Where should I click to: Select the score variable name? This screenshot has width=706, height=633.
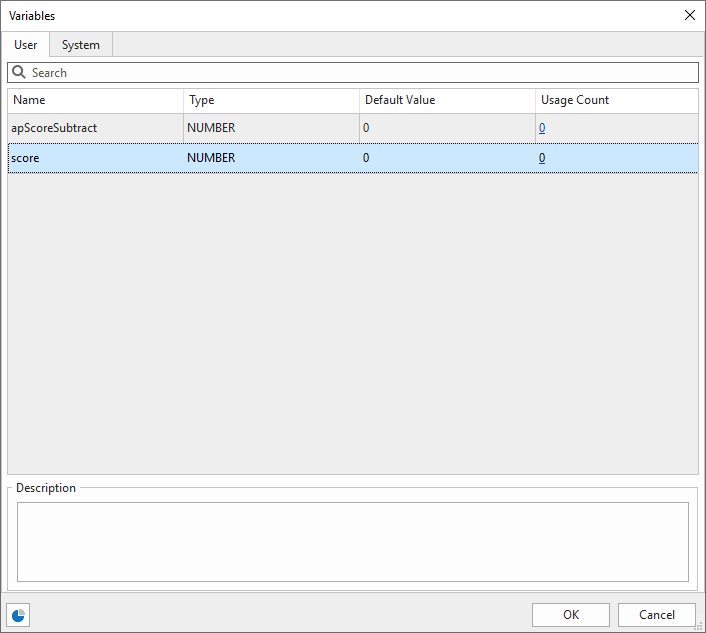[25, 158]
